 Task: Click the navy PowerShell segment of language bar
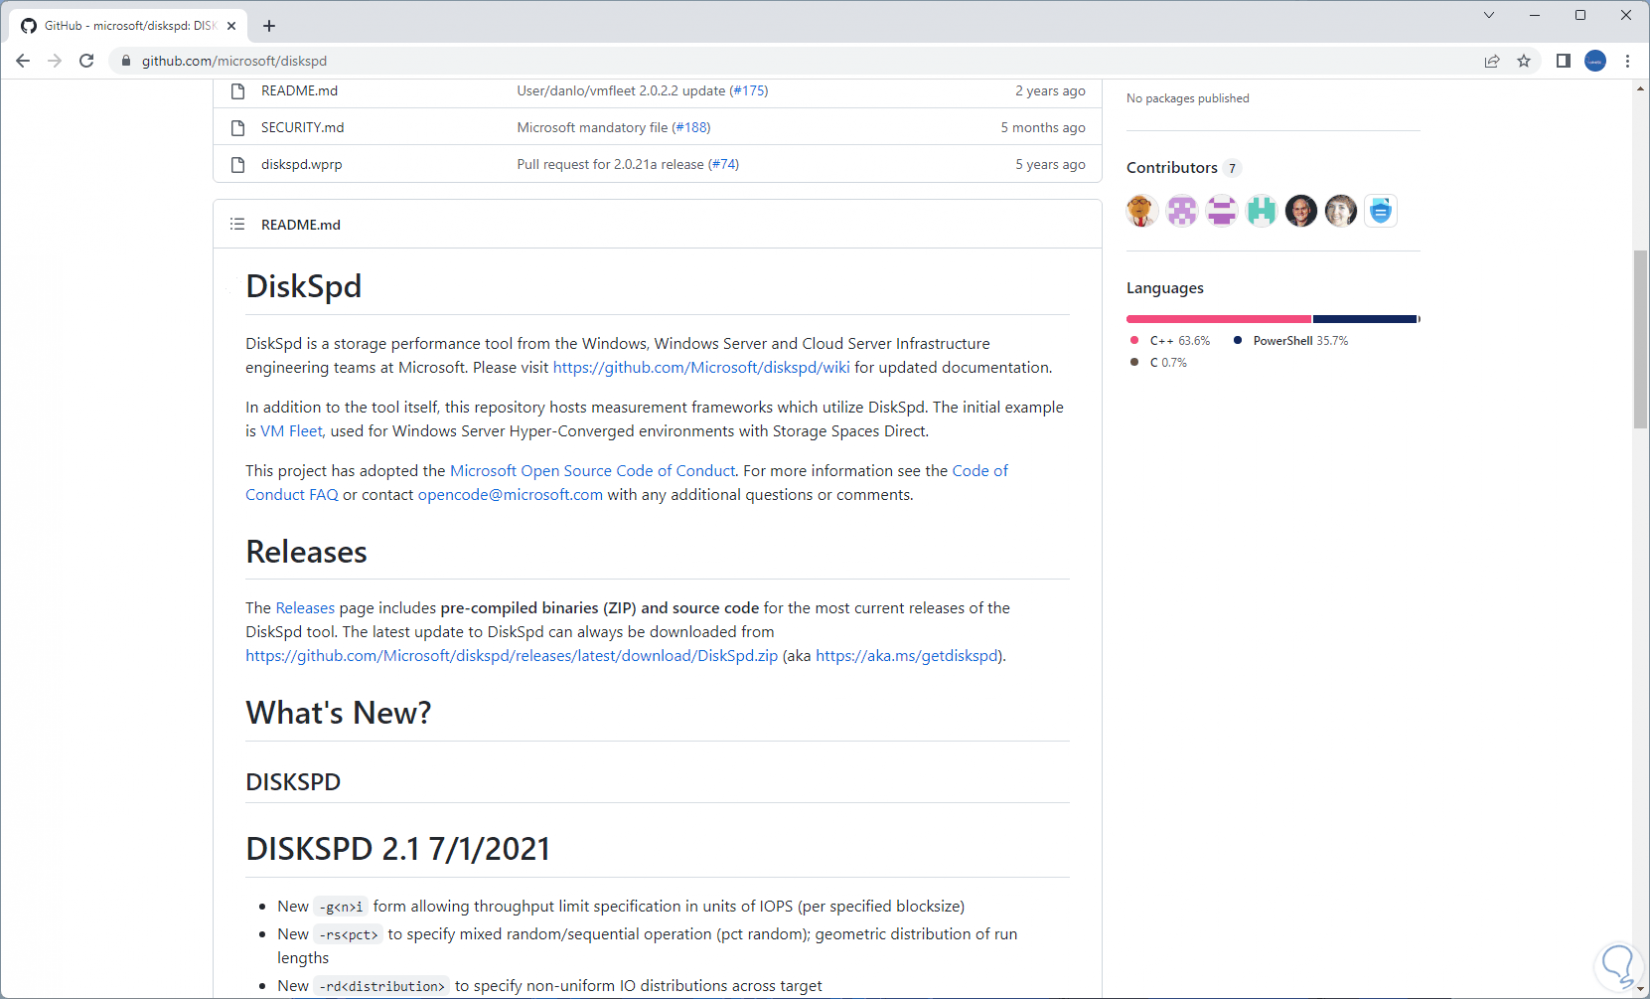click(x=1365, y=319)
